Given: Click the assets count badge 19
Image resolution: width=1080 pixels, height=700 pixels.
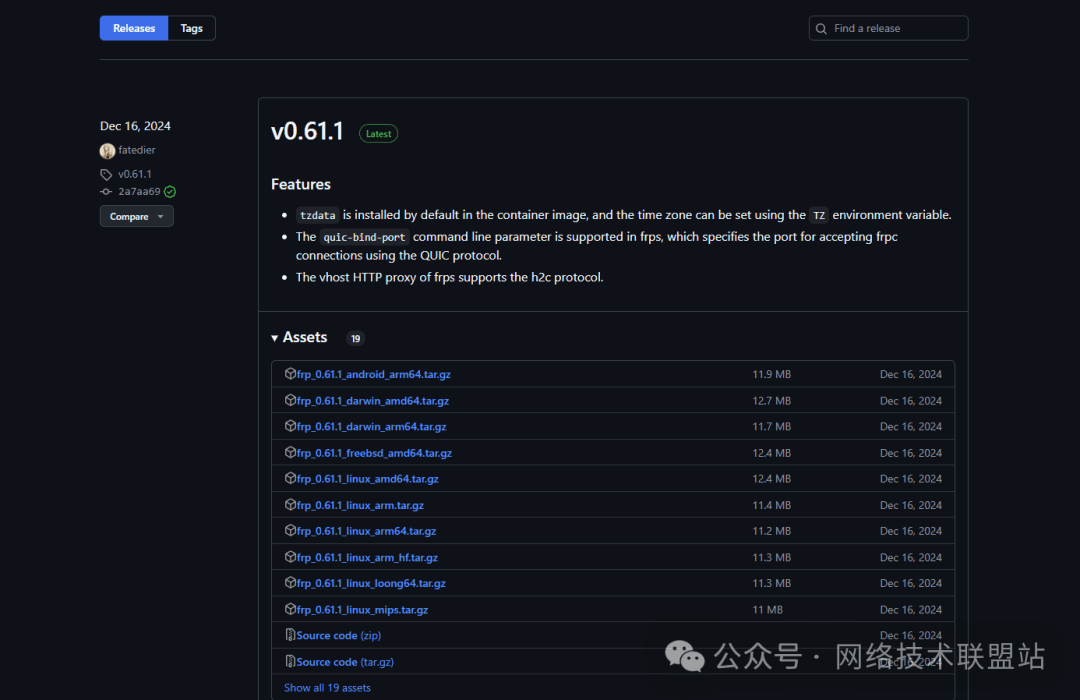Looking at the screenshot, I should tap(355, 338).
